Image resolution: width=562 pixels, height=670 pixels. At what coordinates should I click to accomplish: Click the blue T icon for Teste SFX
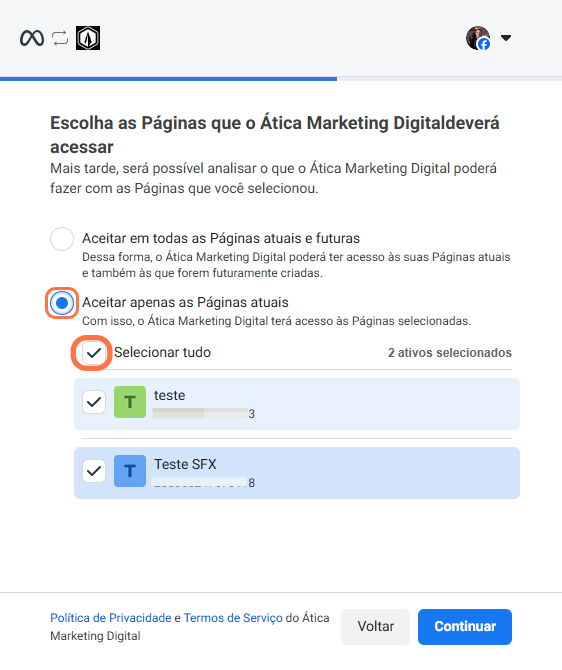[130, 471]
